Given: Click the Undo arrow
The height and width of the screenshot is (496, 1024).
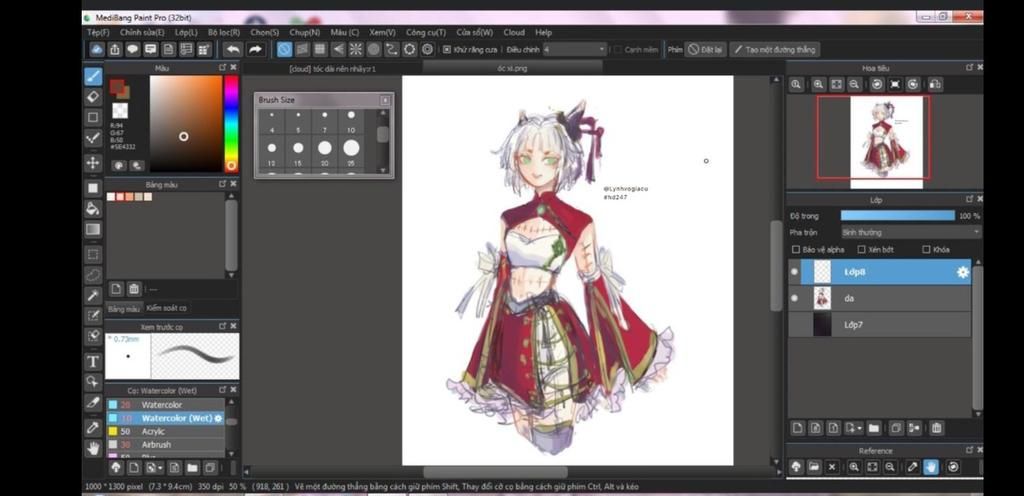Looking at the screenshot, I should (232, 50).
